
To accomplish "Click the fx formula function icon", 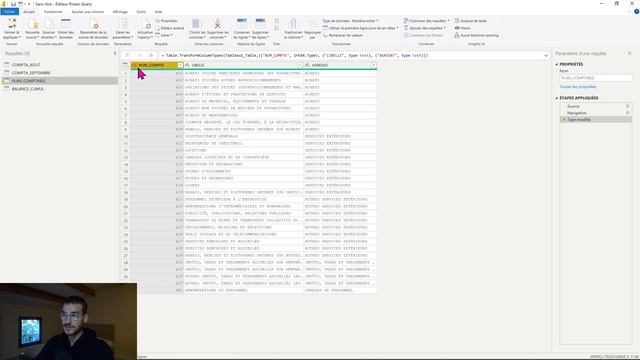I will point(151,56).
